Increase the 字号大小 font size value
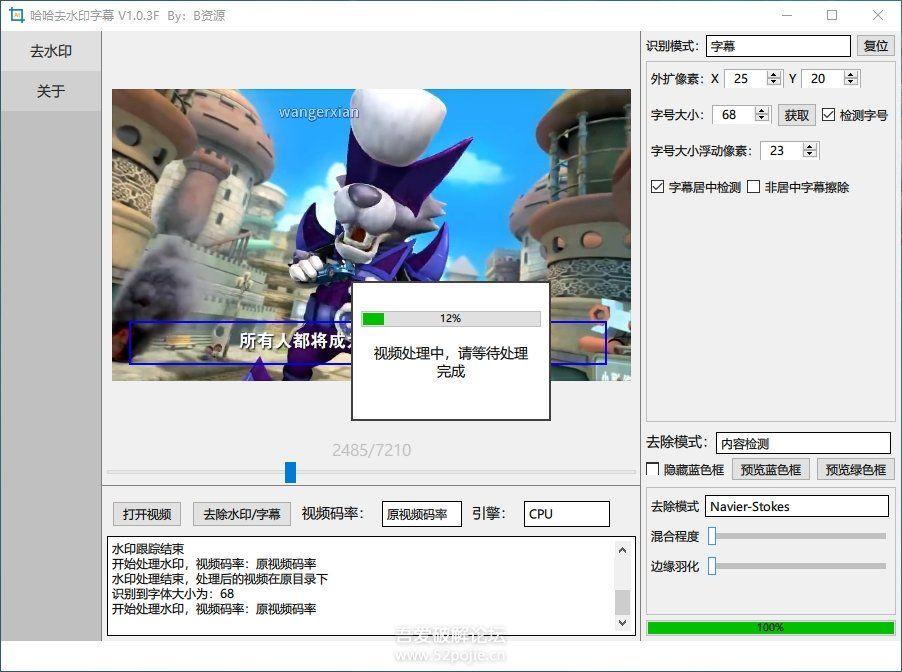 pos(762,110)
